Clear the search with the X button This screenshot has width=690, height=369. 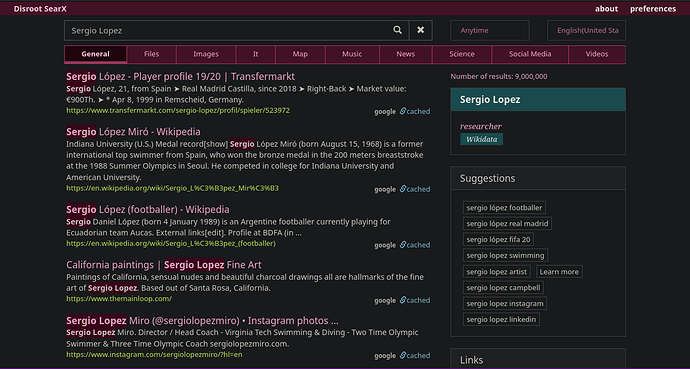(x=421, y=30)
